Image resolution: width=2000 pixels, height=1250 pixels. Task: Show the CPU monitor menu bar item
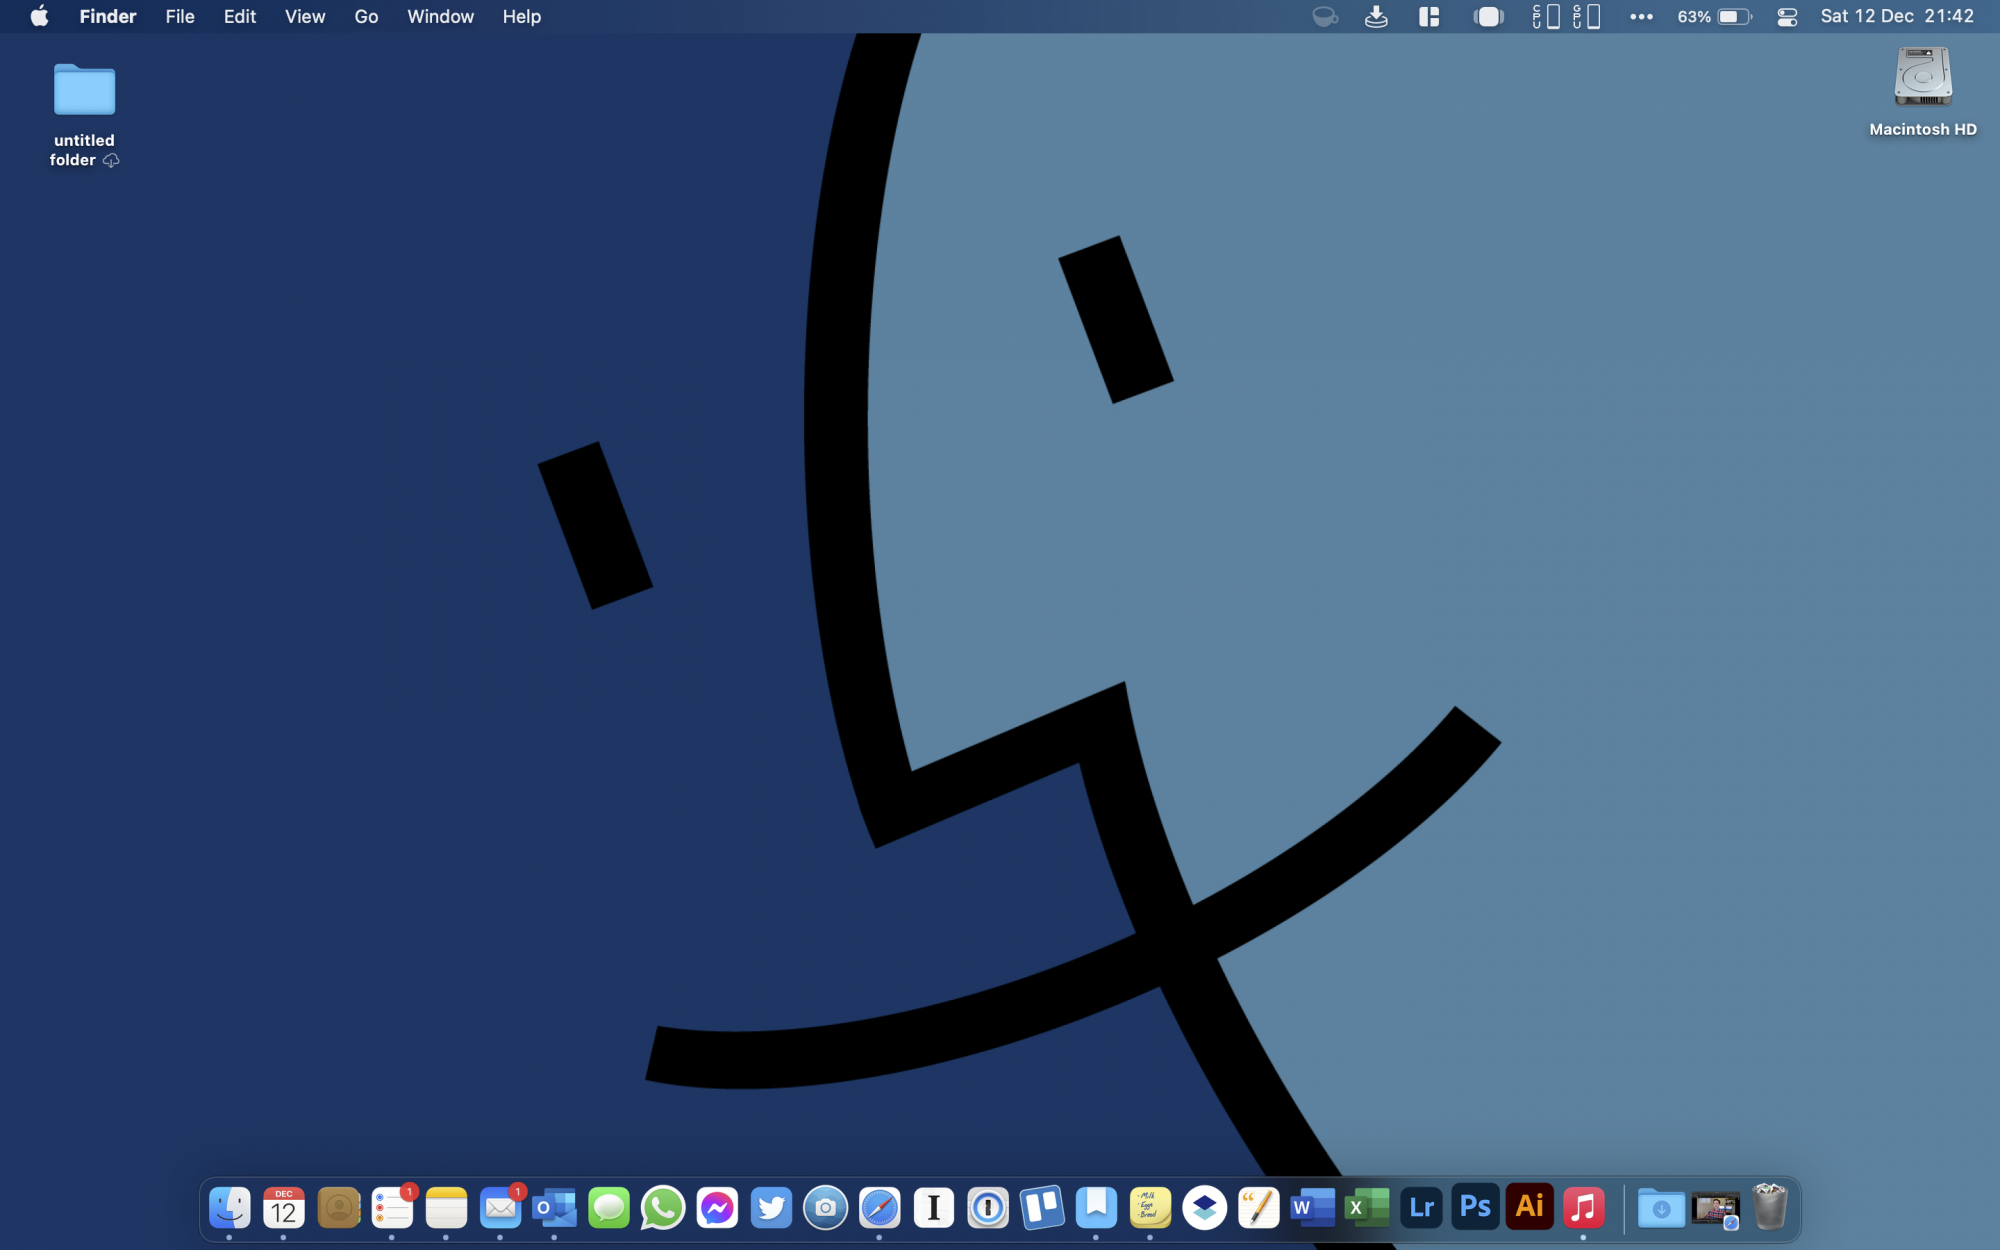coord(1546,17)
